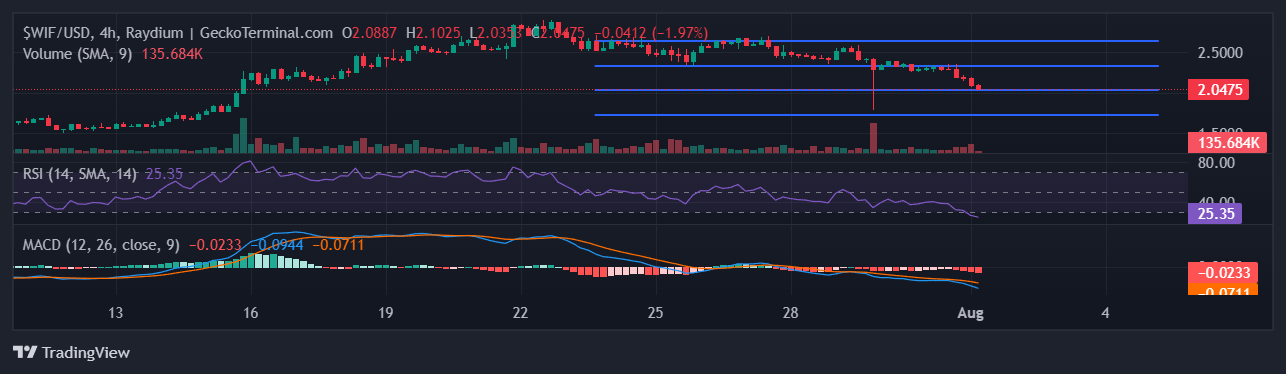Viewport: 1286px width, 374px height.
Task: Click the 19 date label on time axis
Action: tap(386, 313)
